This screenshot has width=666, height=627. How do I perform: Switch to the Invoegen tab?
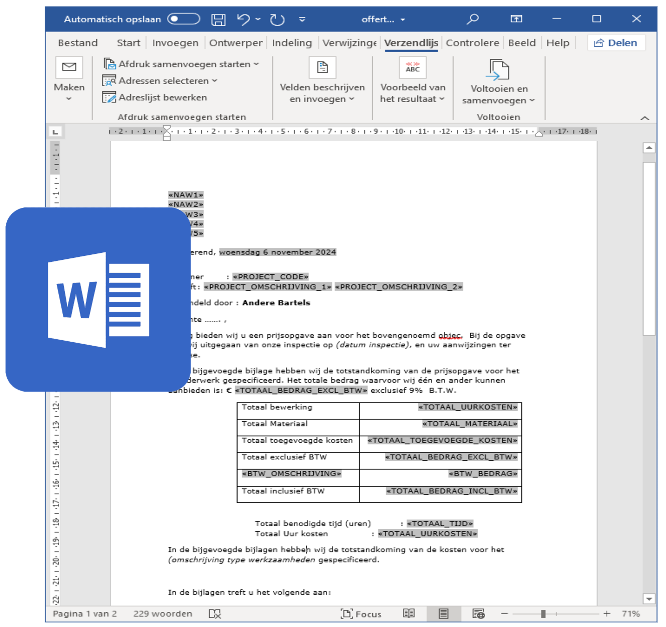[175, 43]
